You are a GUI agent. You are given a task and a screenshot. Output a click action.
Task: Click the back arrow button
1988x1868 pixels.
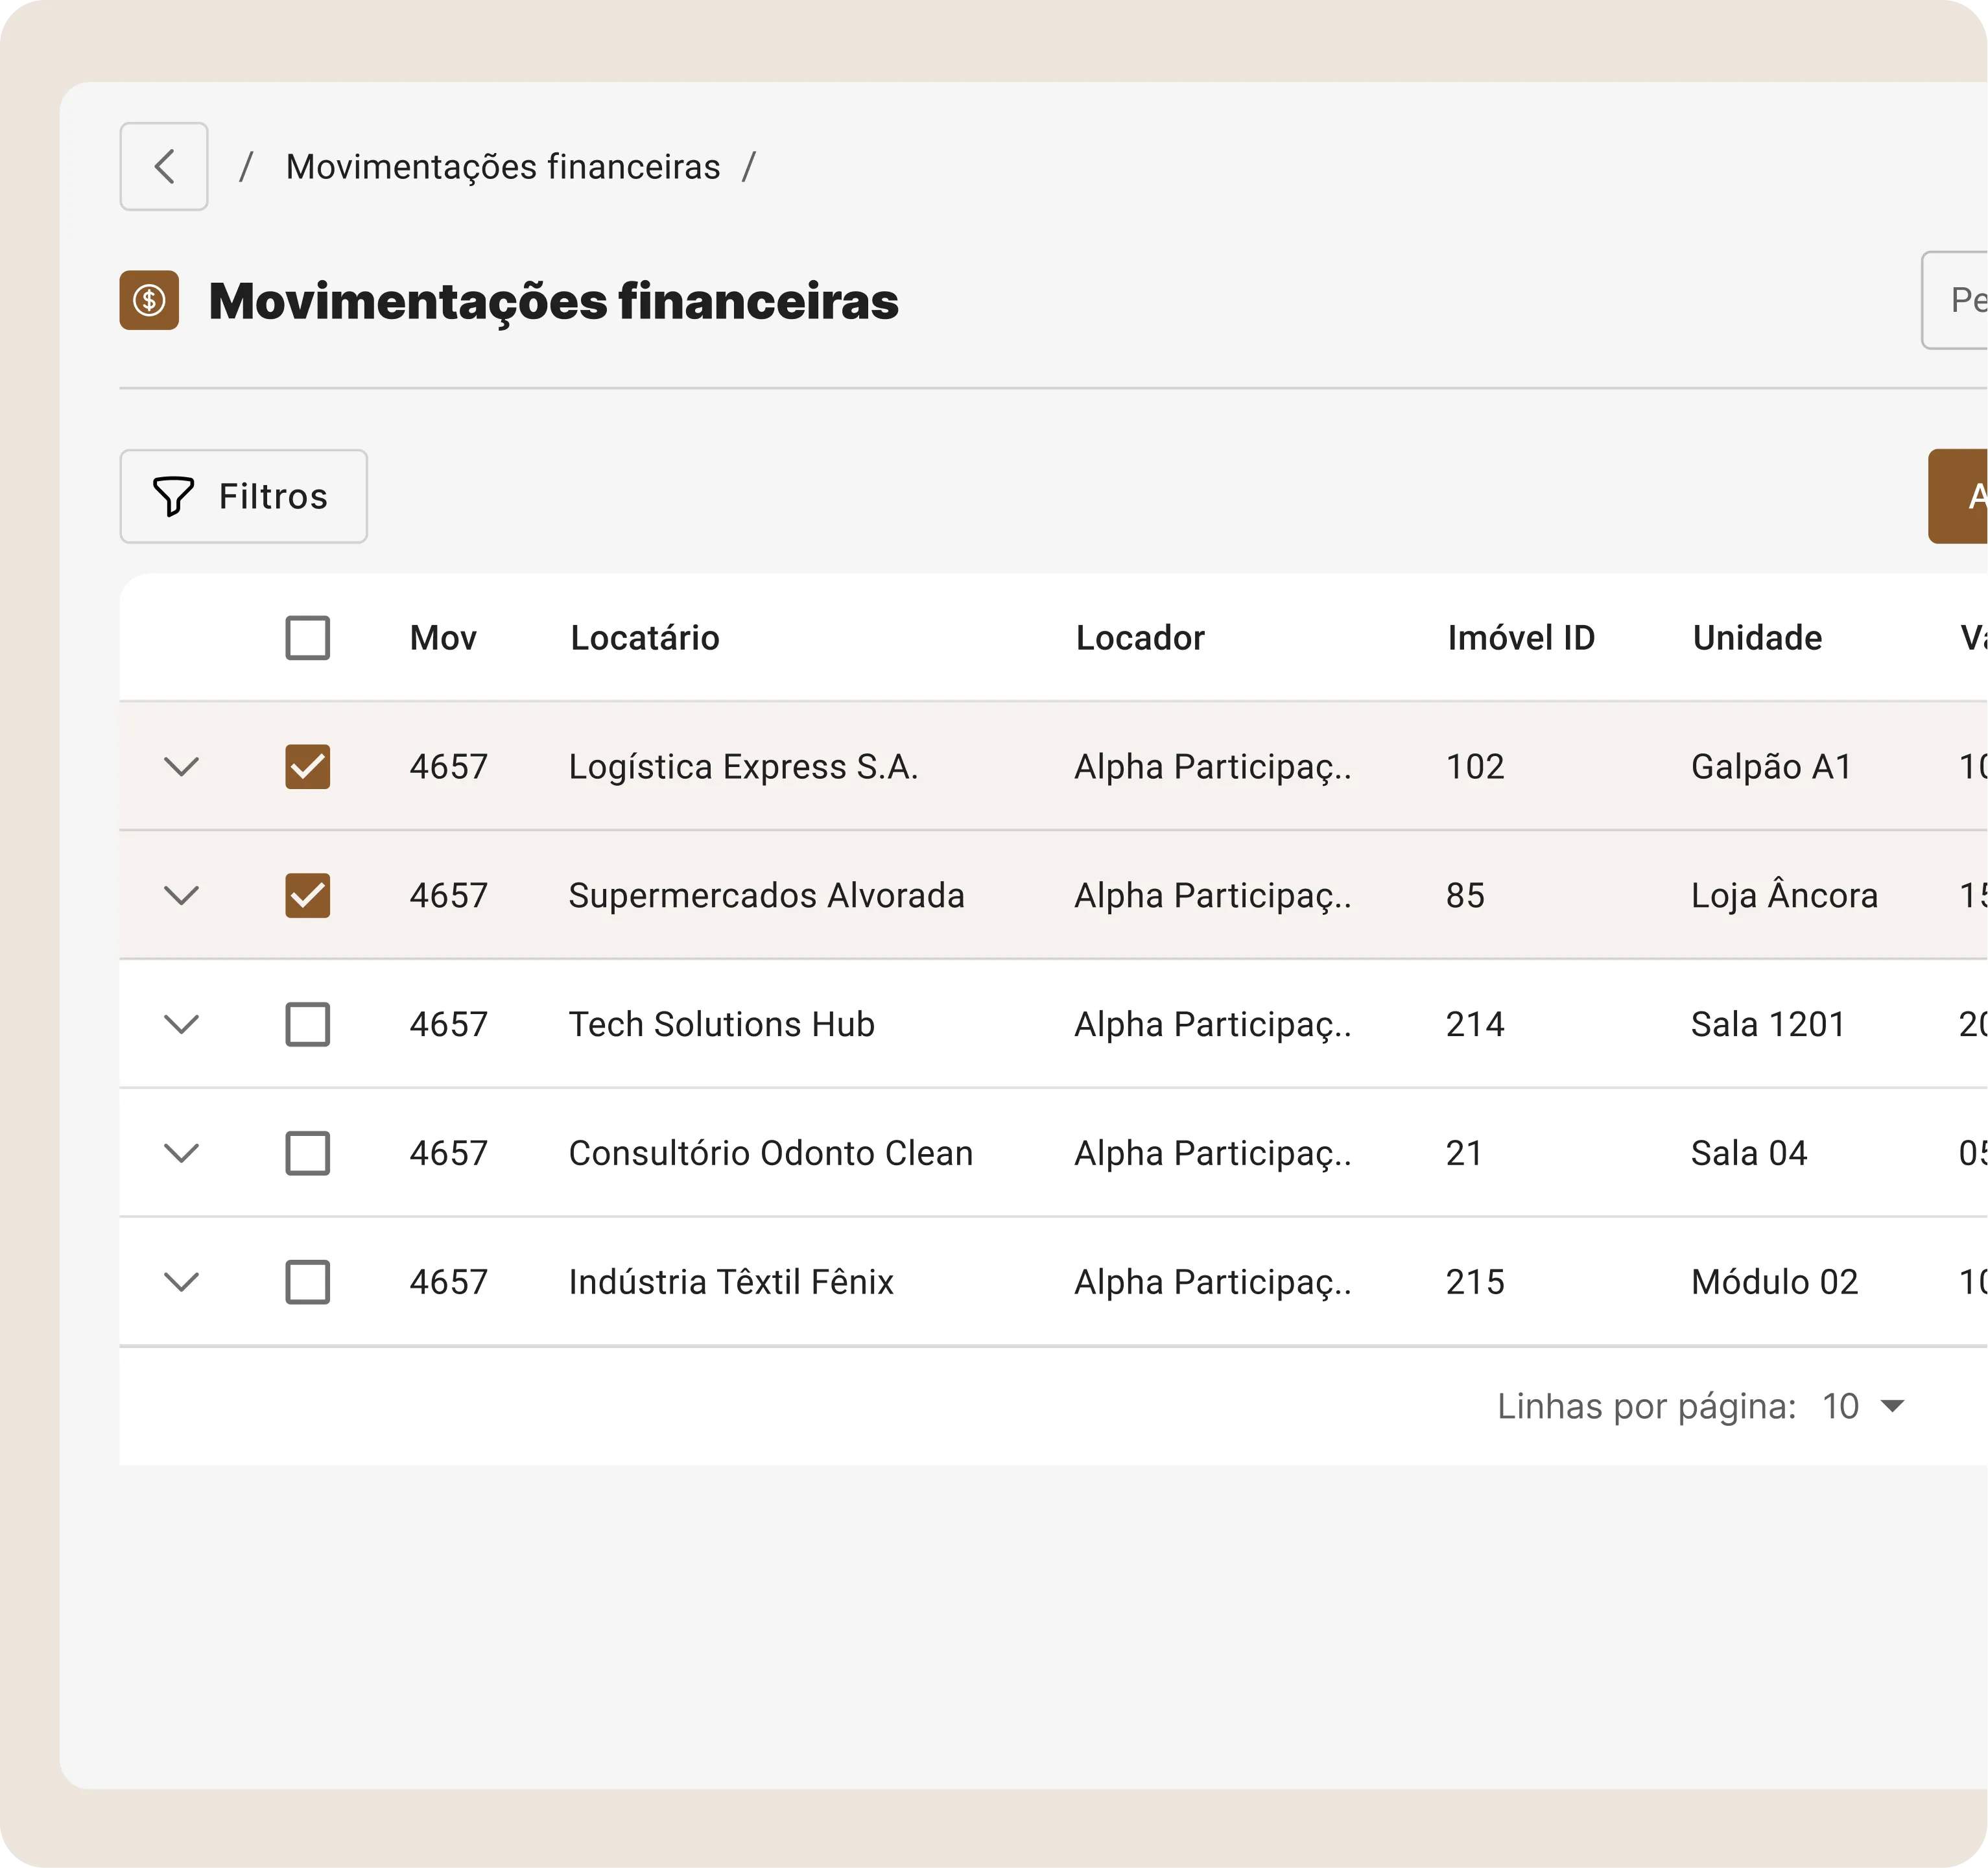pos(164,166)
